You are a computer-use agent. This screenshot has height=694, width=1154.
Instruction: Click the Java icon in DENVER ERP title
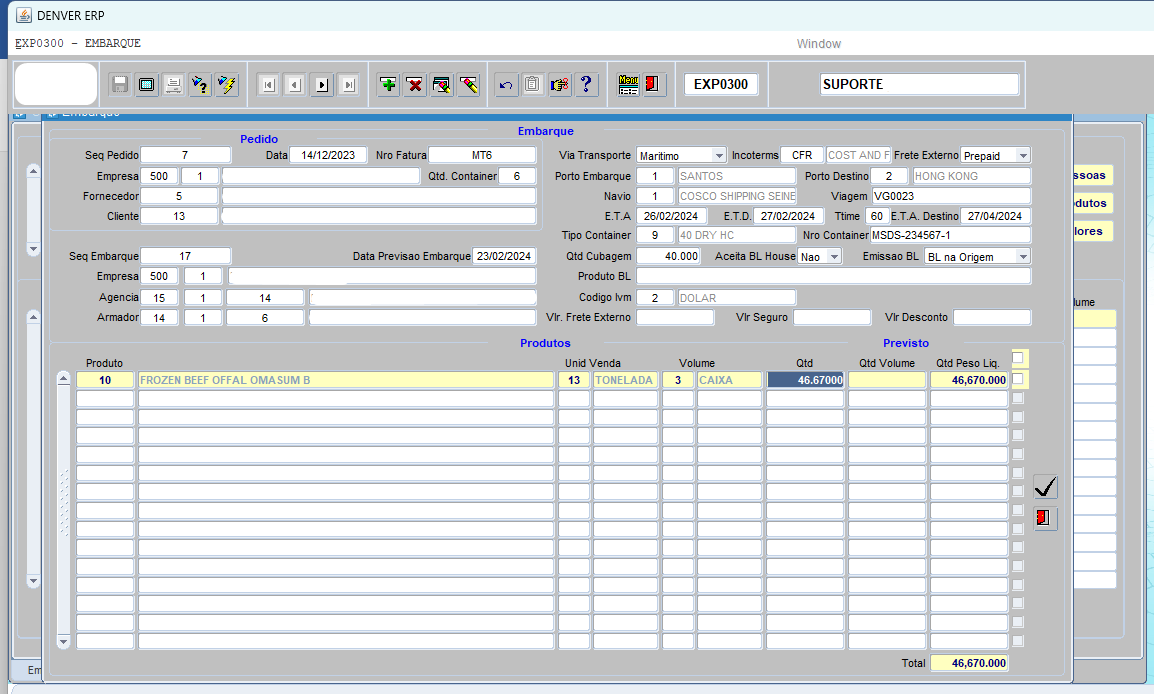pyautogui.click(x=24, y=15)
